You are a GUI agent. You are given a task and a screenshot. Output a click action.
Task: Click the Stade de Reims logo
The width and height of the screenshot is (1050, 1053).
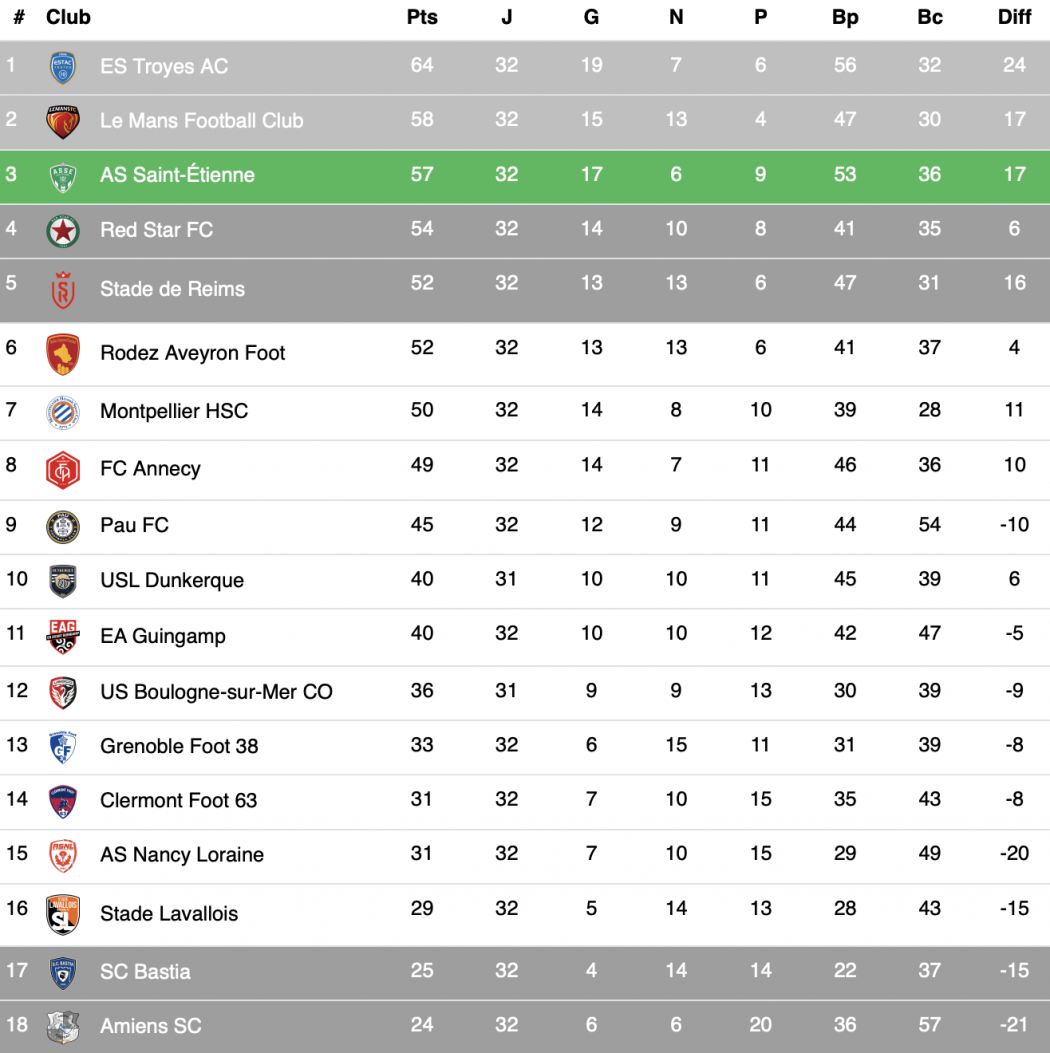point(63,290)
